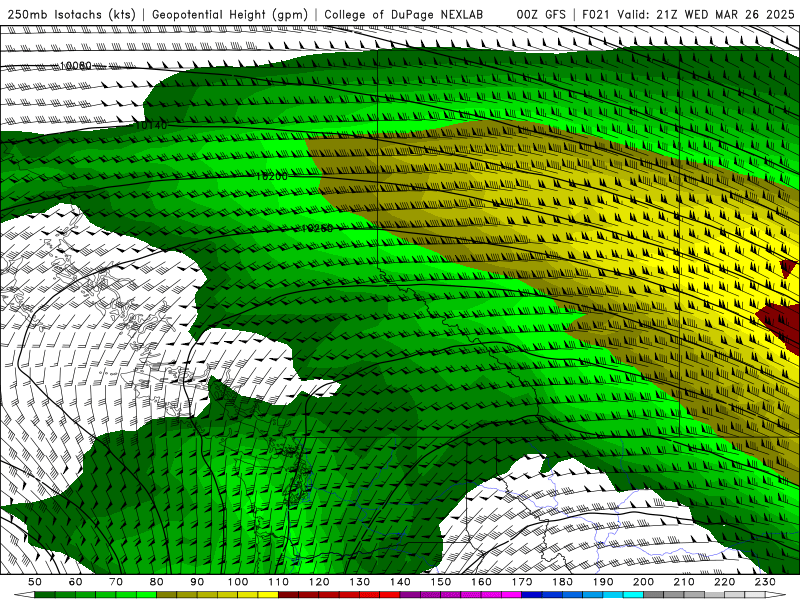Click the 'F021' forecast hour text
800x600 pixels.
pos(596,14)
